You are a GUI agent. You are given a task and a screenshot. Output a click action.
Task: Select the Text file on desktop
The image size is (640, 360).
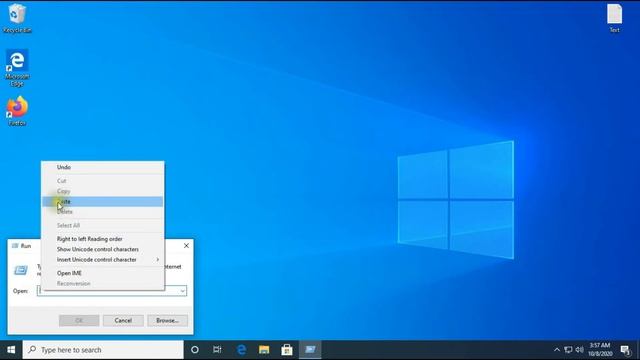[614, 18]
